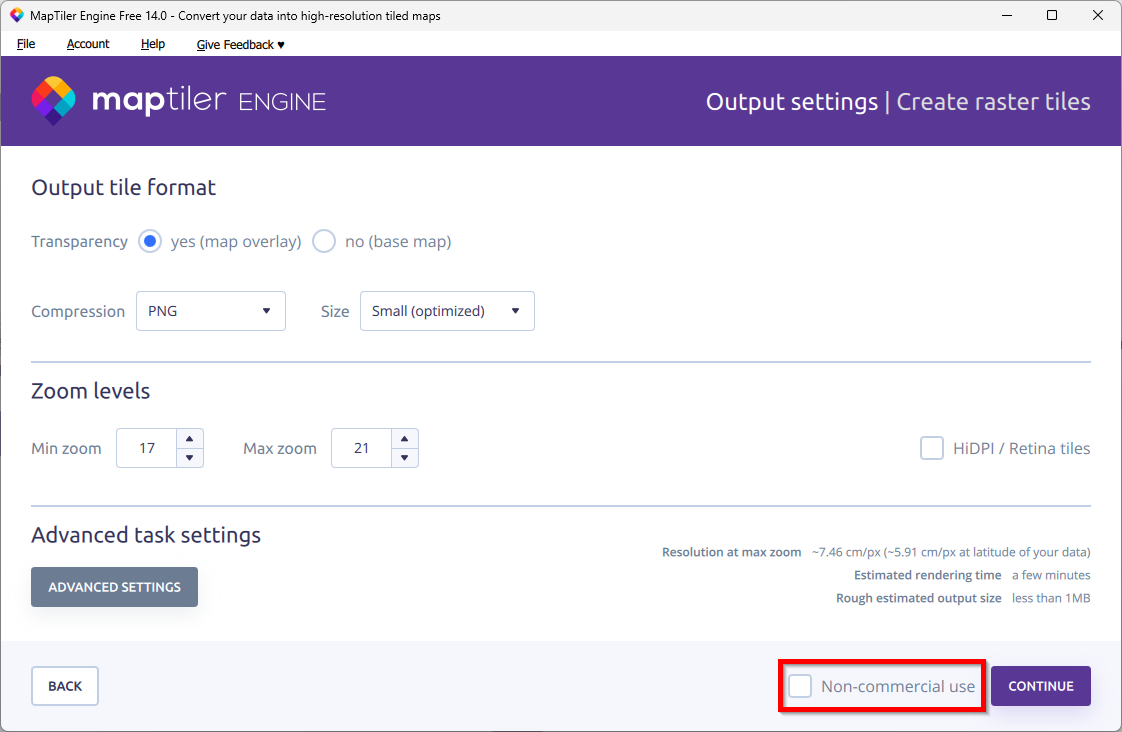Click the MapTiler app icon in title bar

point(16,15)
